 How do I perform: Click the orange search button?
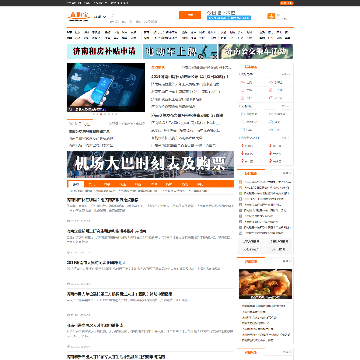(x=190, y=15)
